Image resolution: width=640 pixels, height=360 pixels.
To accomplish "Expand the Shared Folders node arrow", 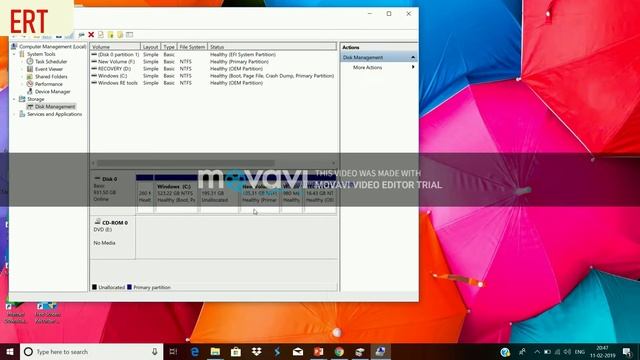I will [22, 77].
